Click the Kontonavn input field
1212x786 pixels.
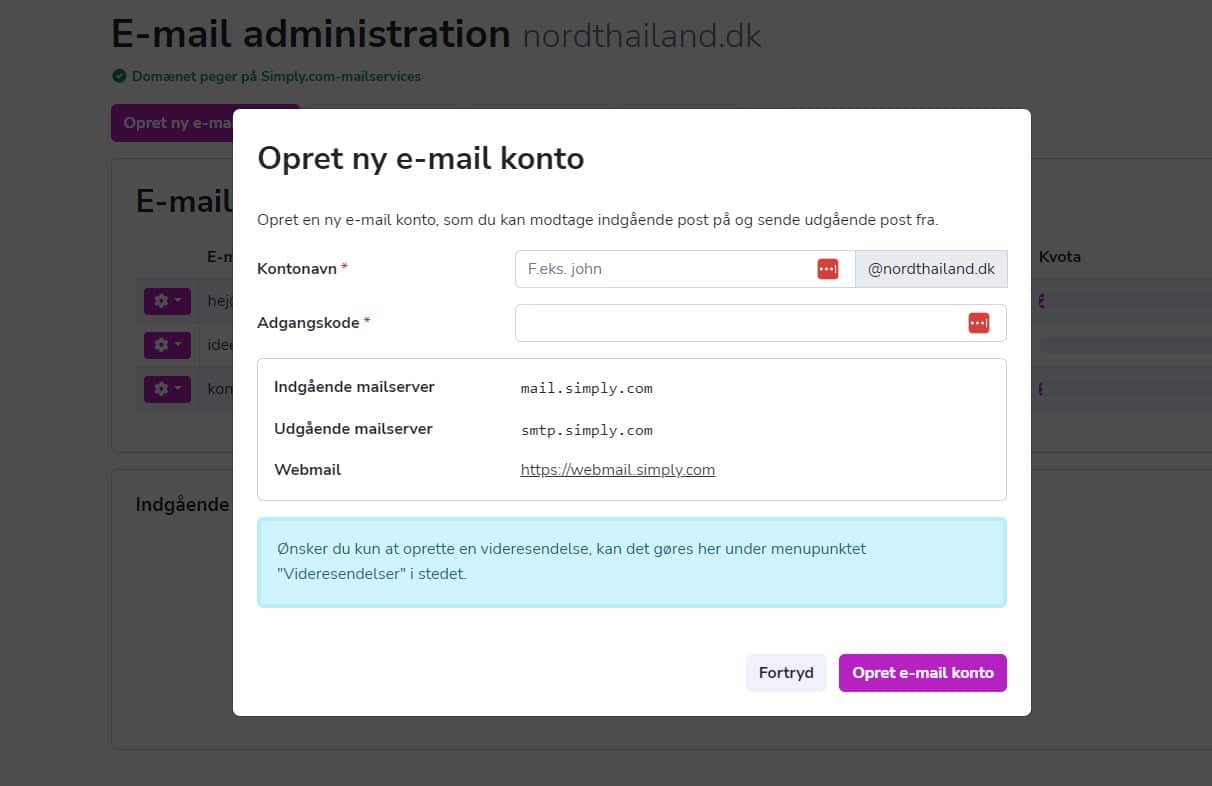685,269
